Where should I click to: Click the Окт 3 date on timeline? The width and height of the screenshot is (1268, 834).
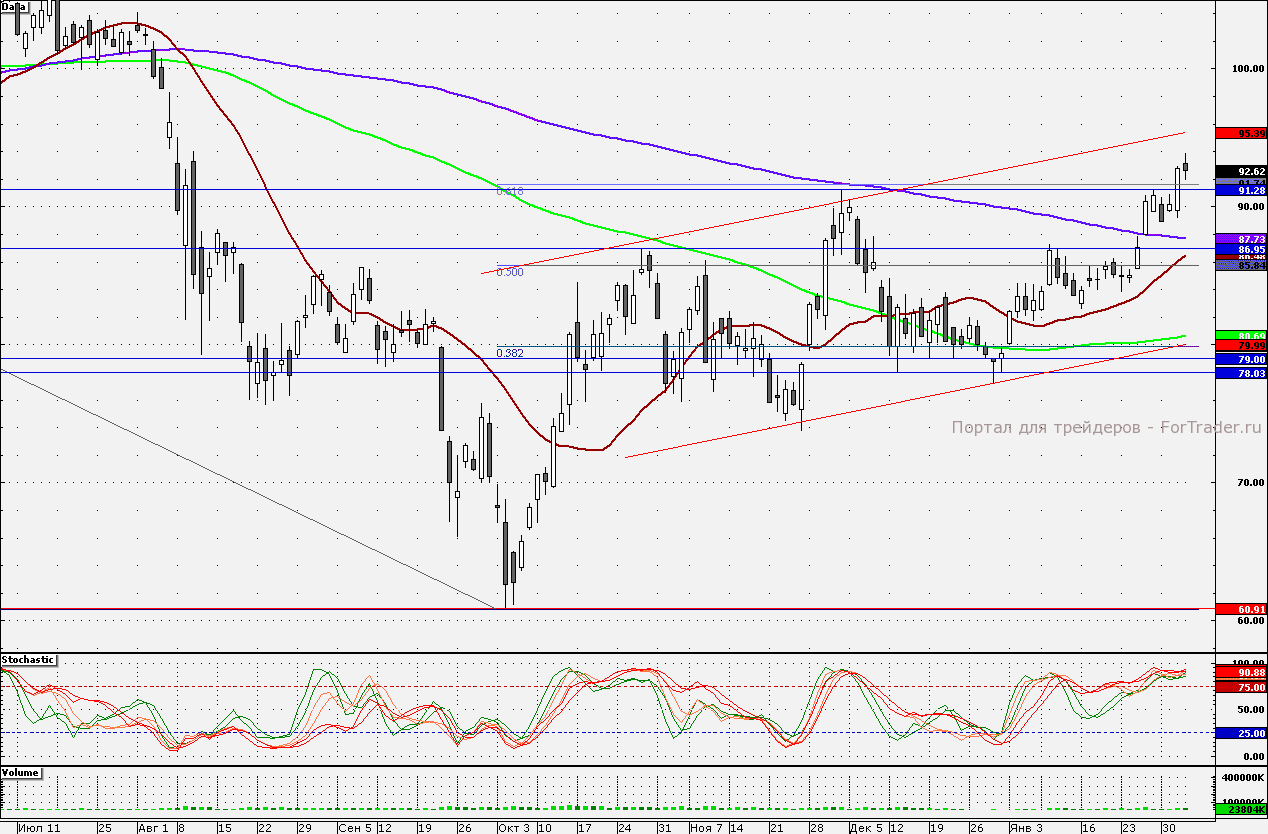513,828
